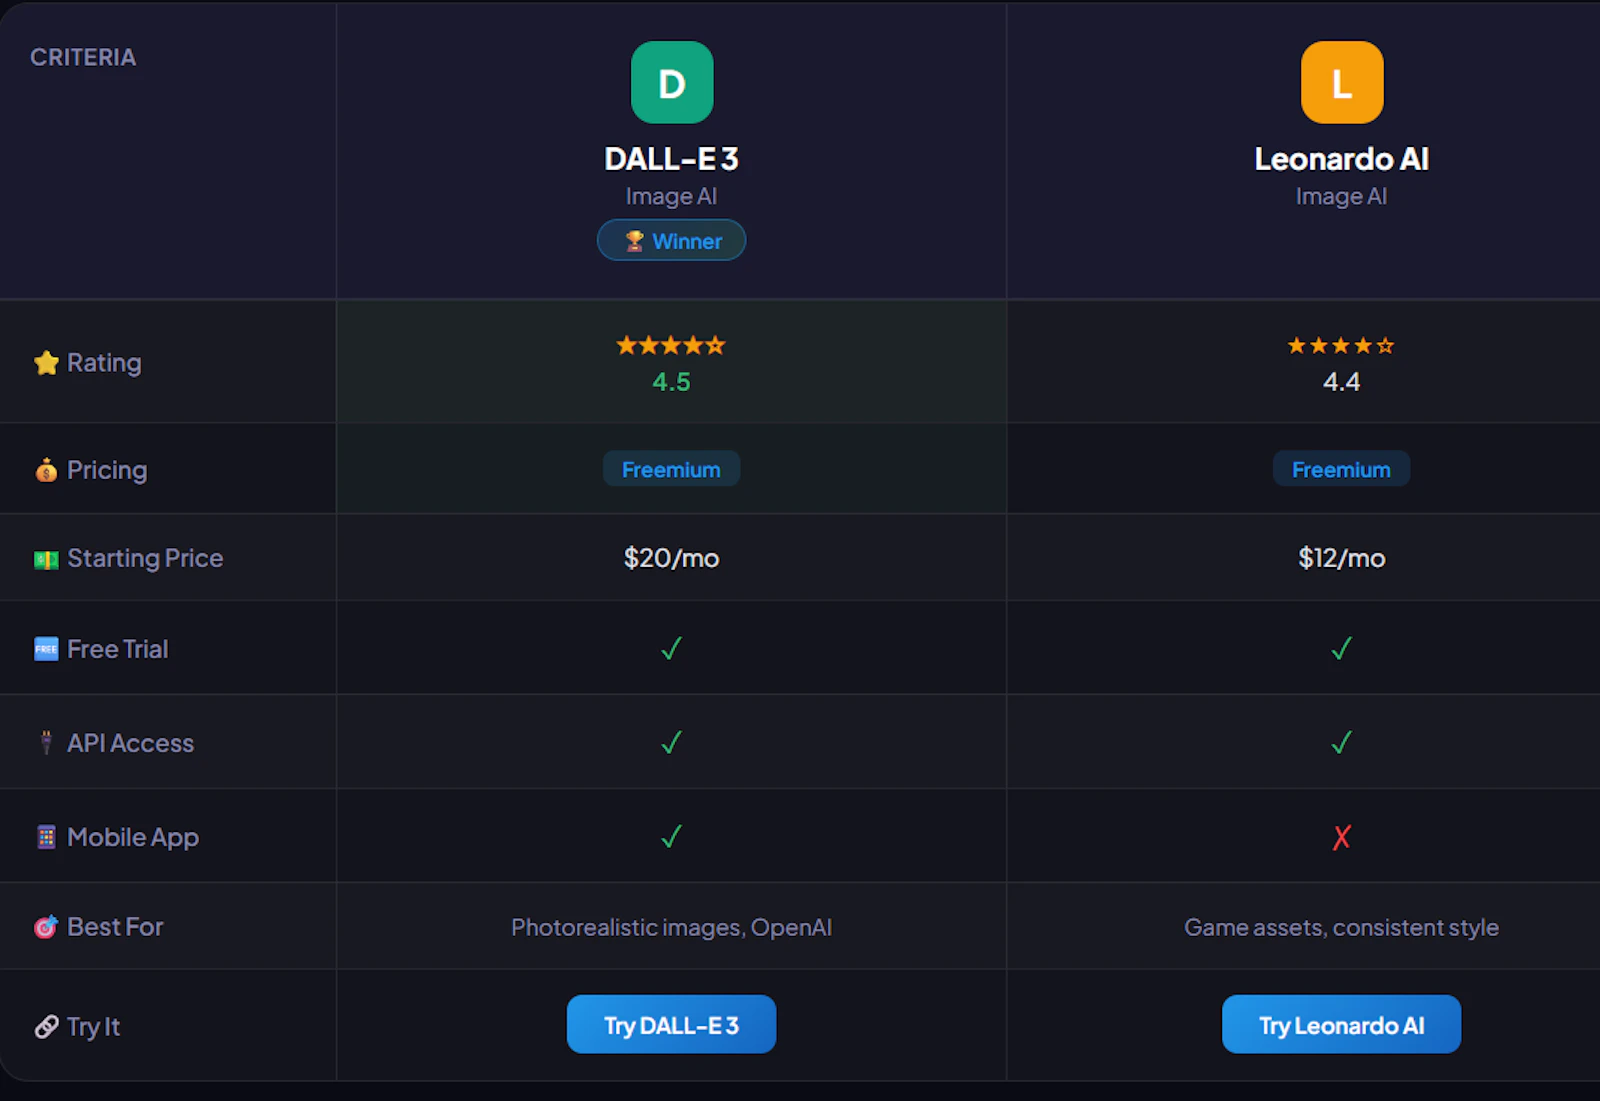Click the target icon beside Best For
The height and width of the screenshot is (1101, 1600).
(46, 927)
